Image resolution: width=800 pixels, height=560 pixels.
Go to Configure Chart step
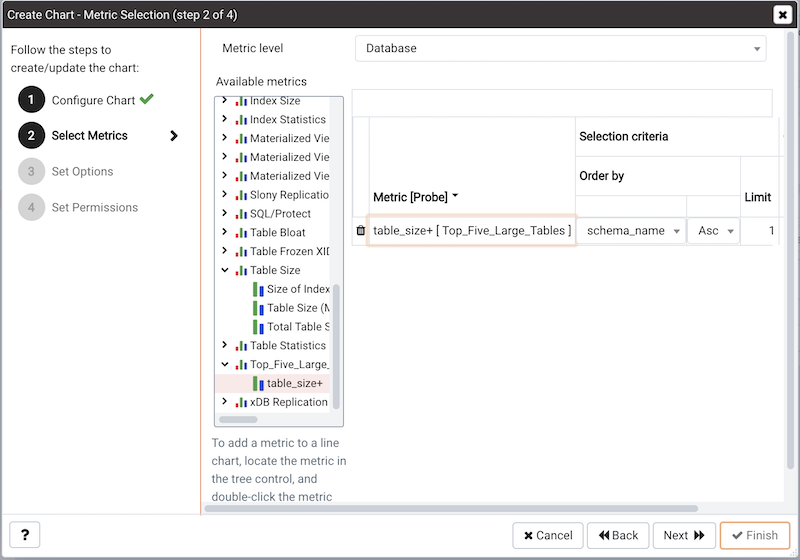click(93, 100)
